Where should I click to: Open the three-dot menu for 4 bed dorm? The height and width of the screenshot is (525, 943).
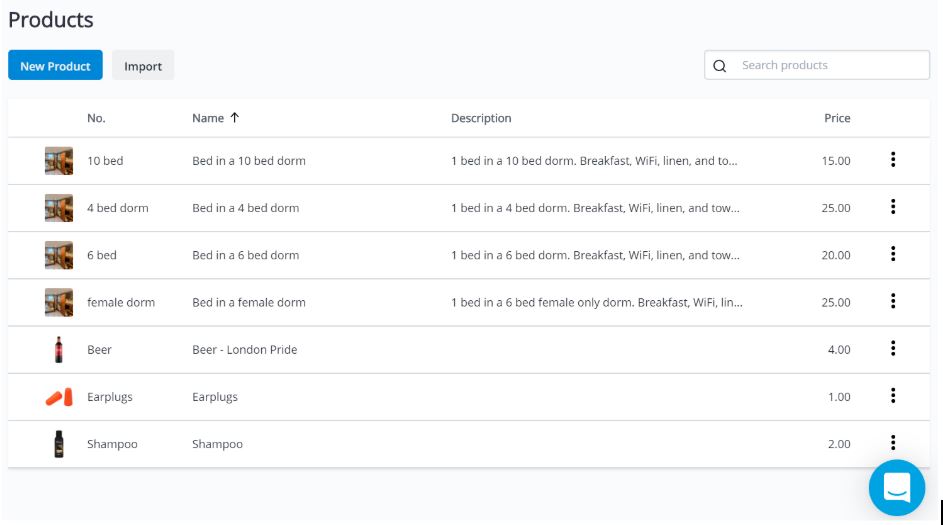[x=893, y=207]
